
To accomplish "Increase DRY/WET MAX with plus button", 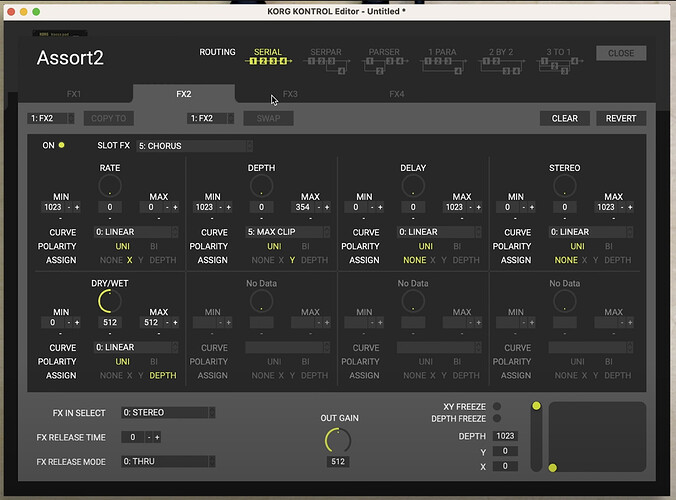I will [175, 322].
